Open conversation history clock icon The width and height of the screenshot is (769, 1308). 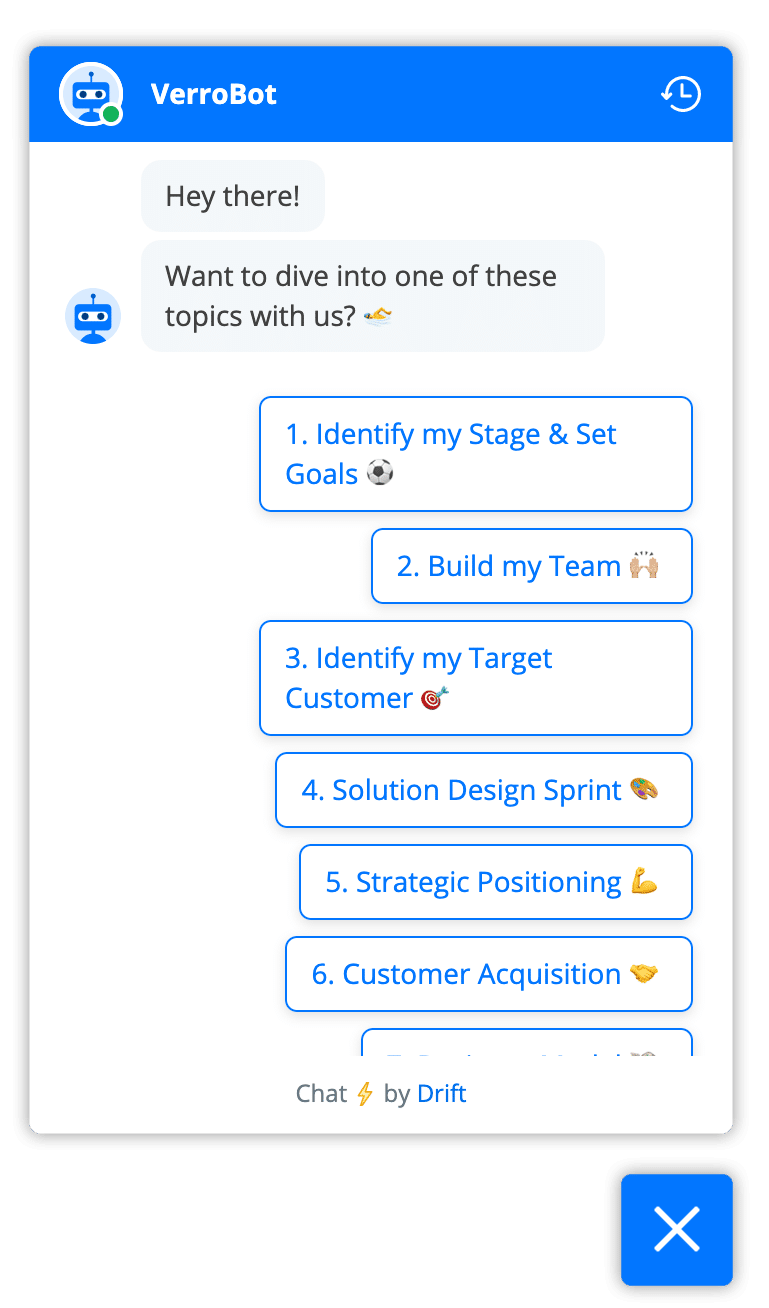point(681,94)
